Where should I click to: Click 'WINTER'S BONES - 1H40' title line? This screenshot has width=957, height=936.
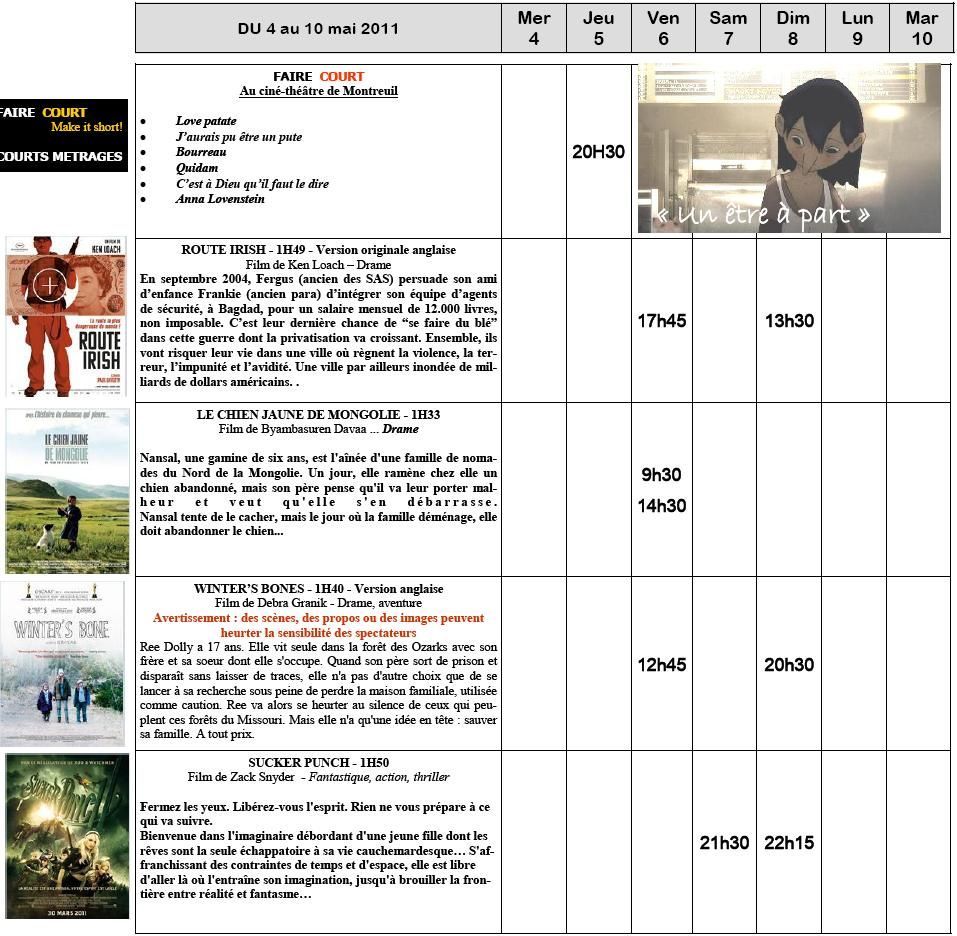[319, 589]
